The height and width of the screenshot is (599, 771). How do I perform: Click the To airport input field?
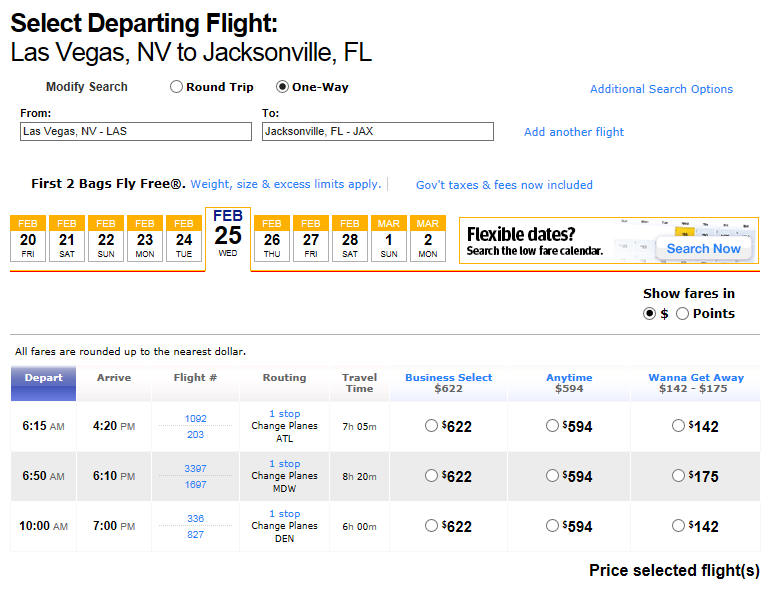click(378, 132)
